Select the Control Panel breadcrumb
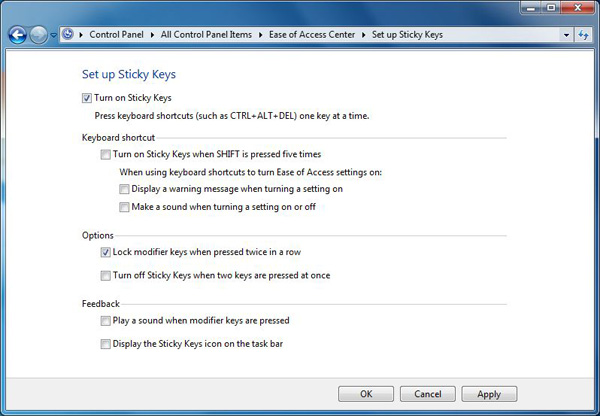 click(117, 35)
